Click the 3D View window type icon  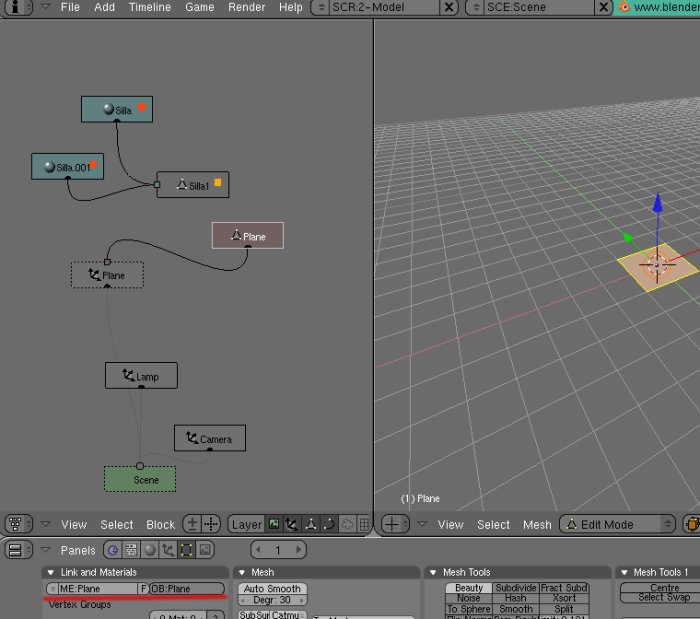(395, 524)
